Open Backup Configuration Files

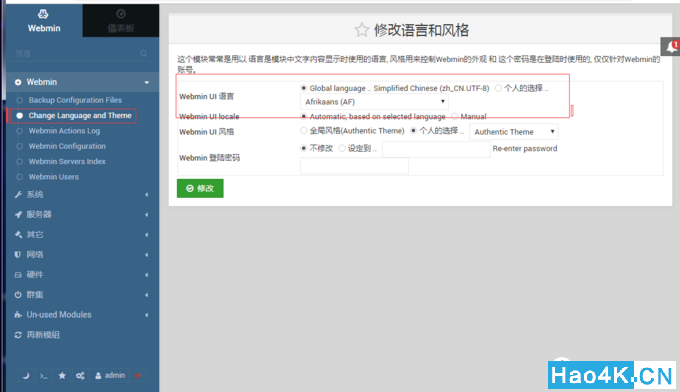75,100
